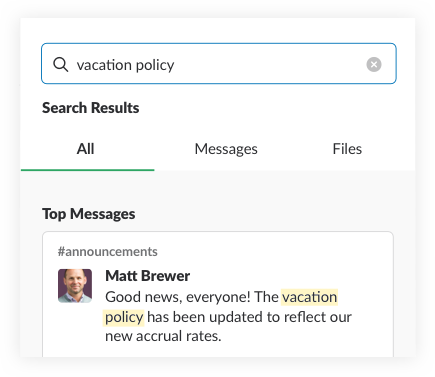This screenshot has width=435, height=377.
Task: Click the magnifying glass search icon
Action: (60, 64)
